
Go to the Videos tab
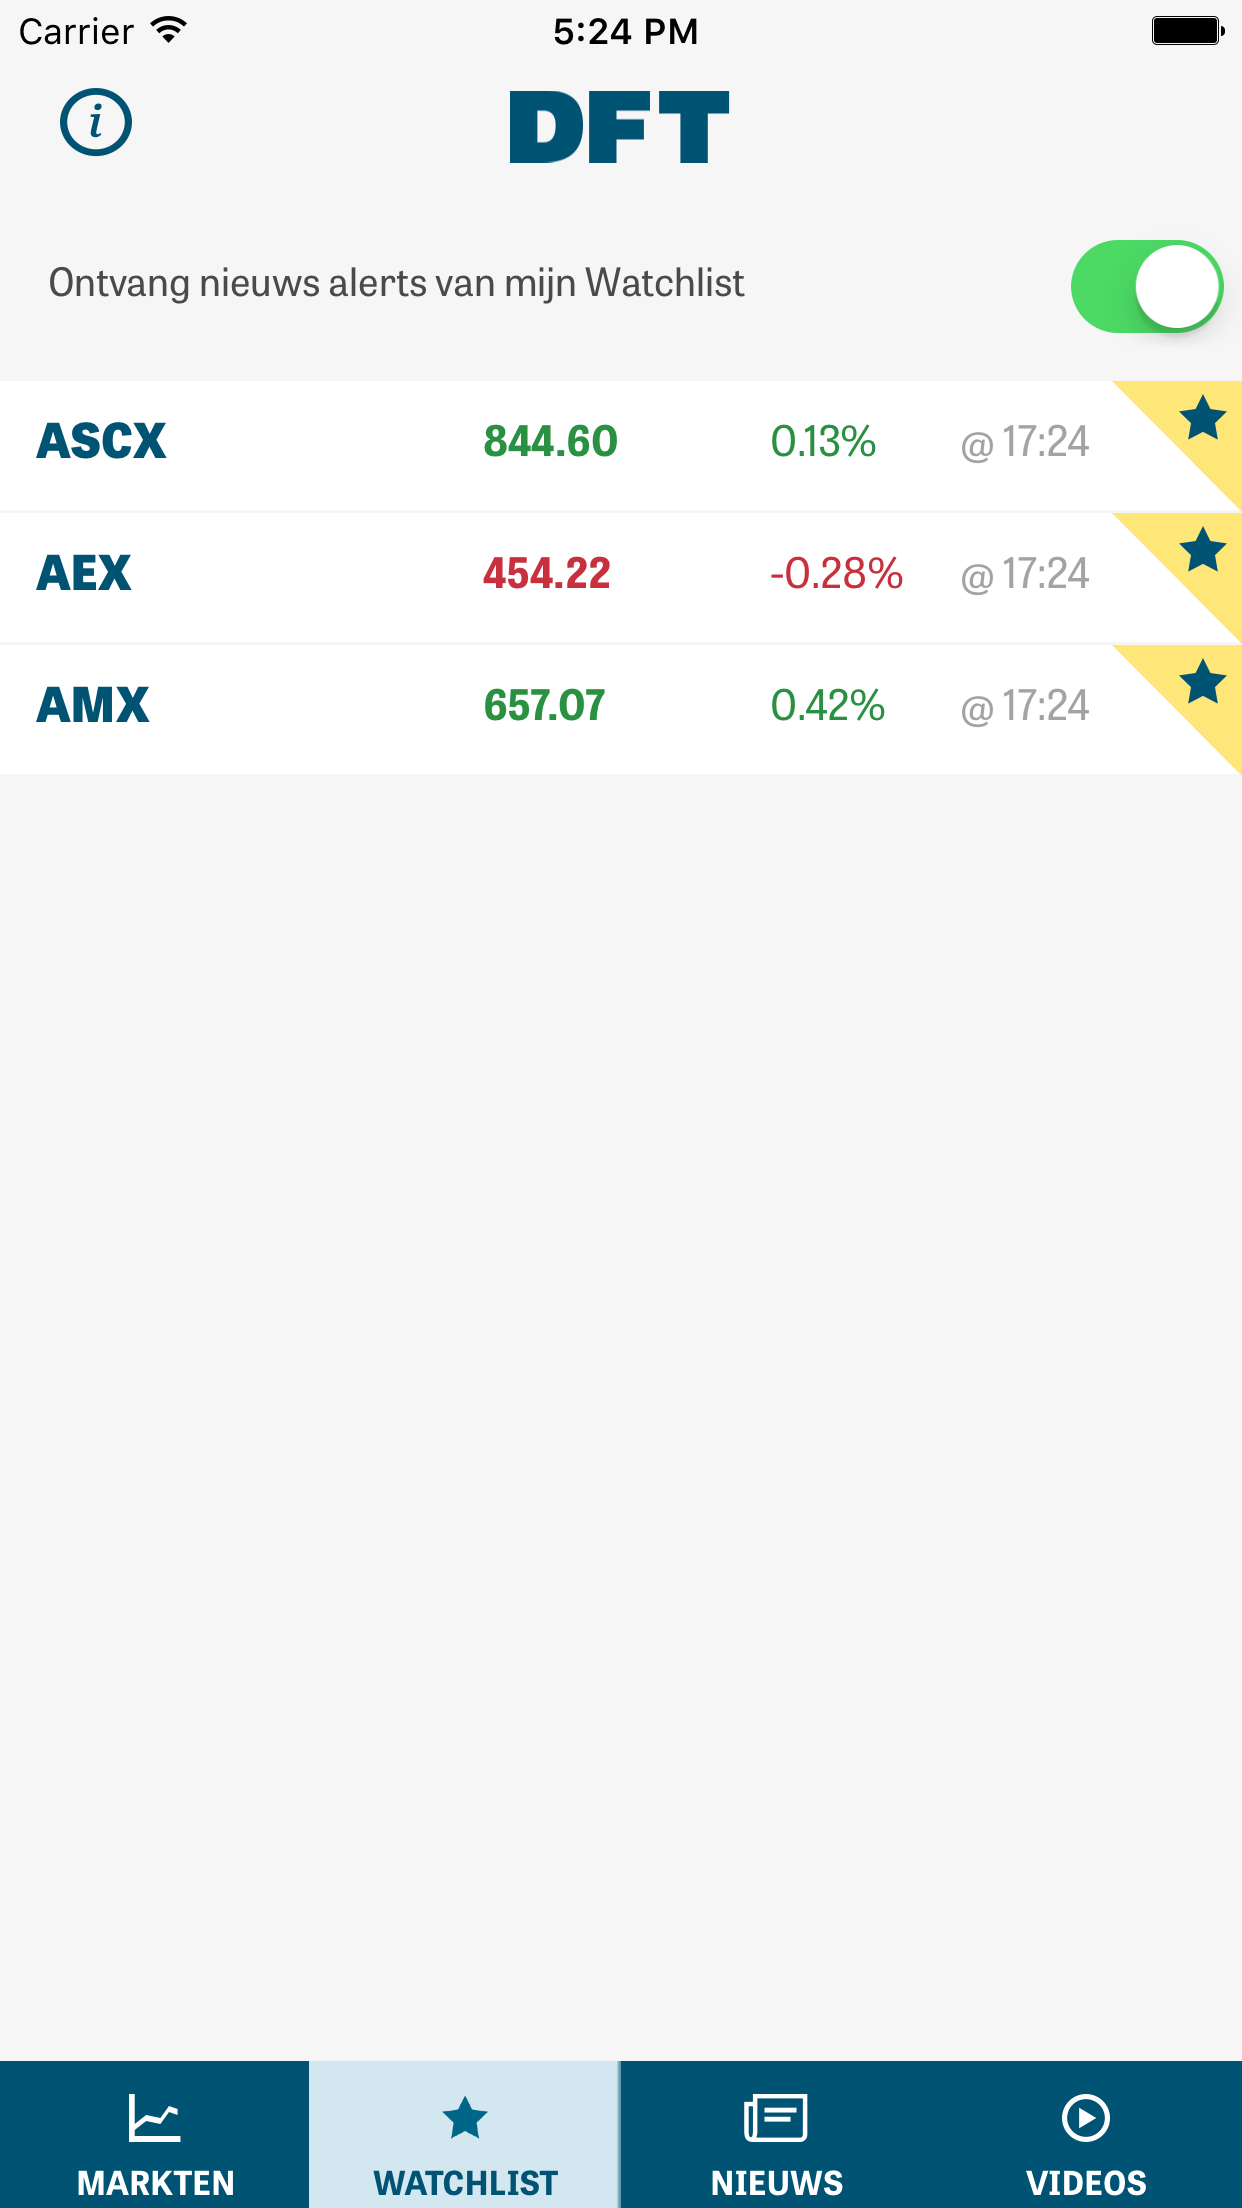[x=1086, y=2136]
